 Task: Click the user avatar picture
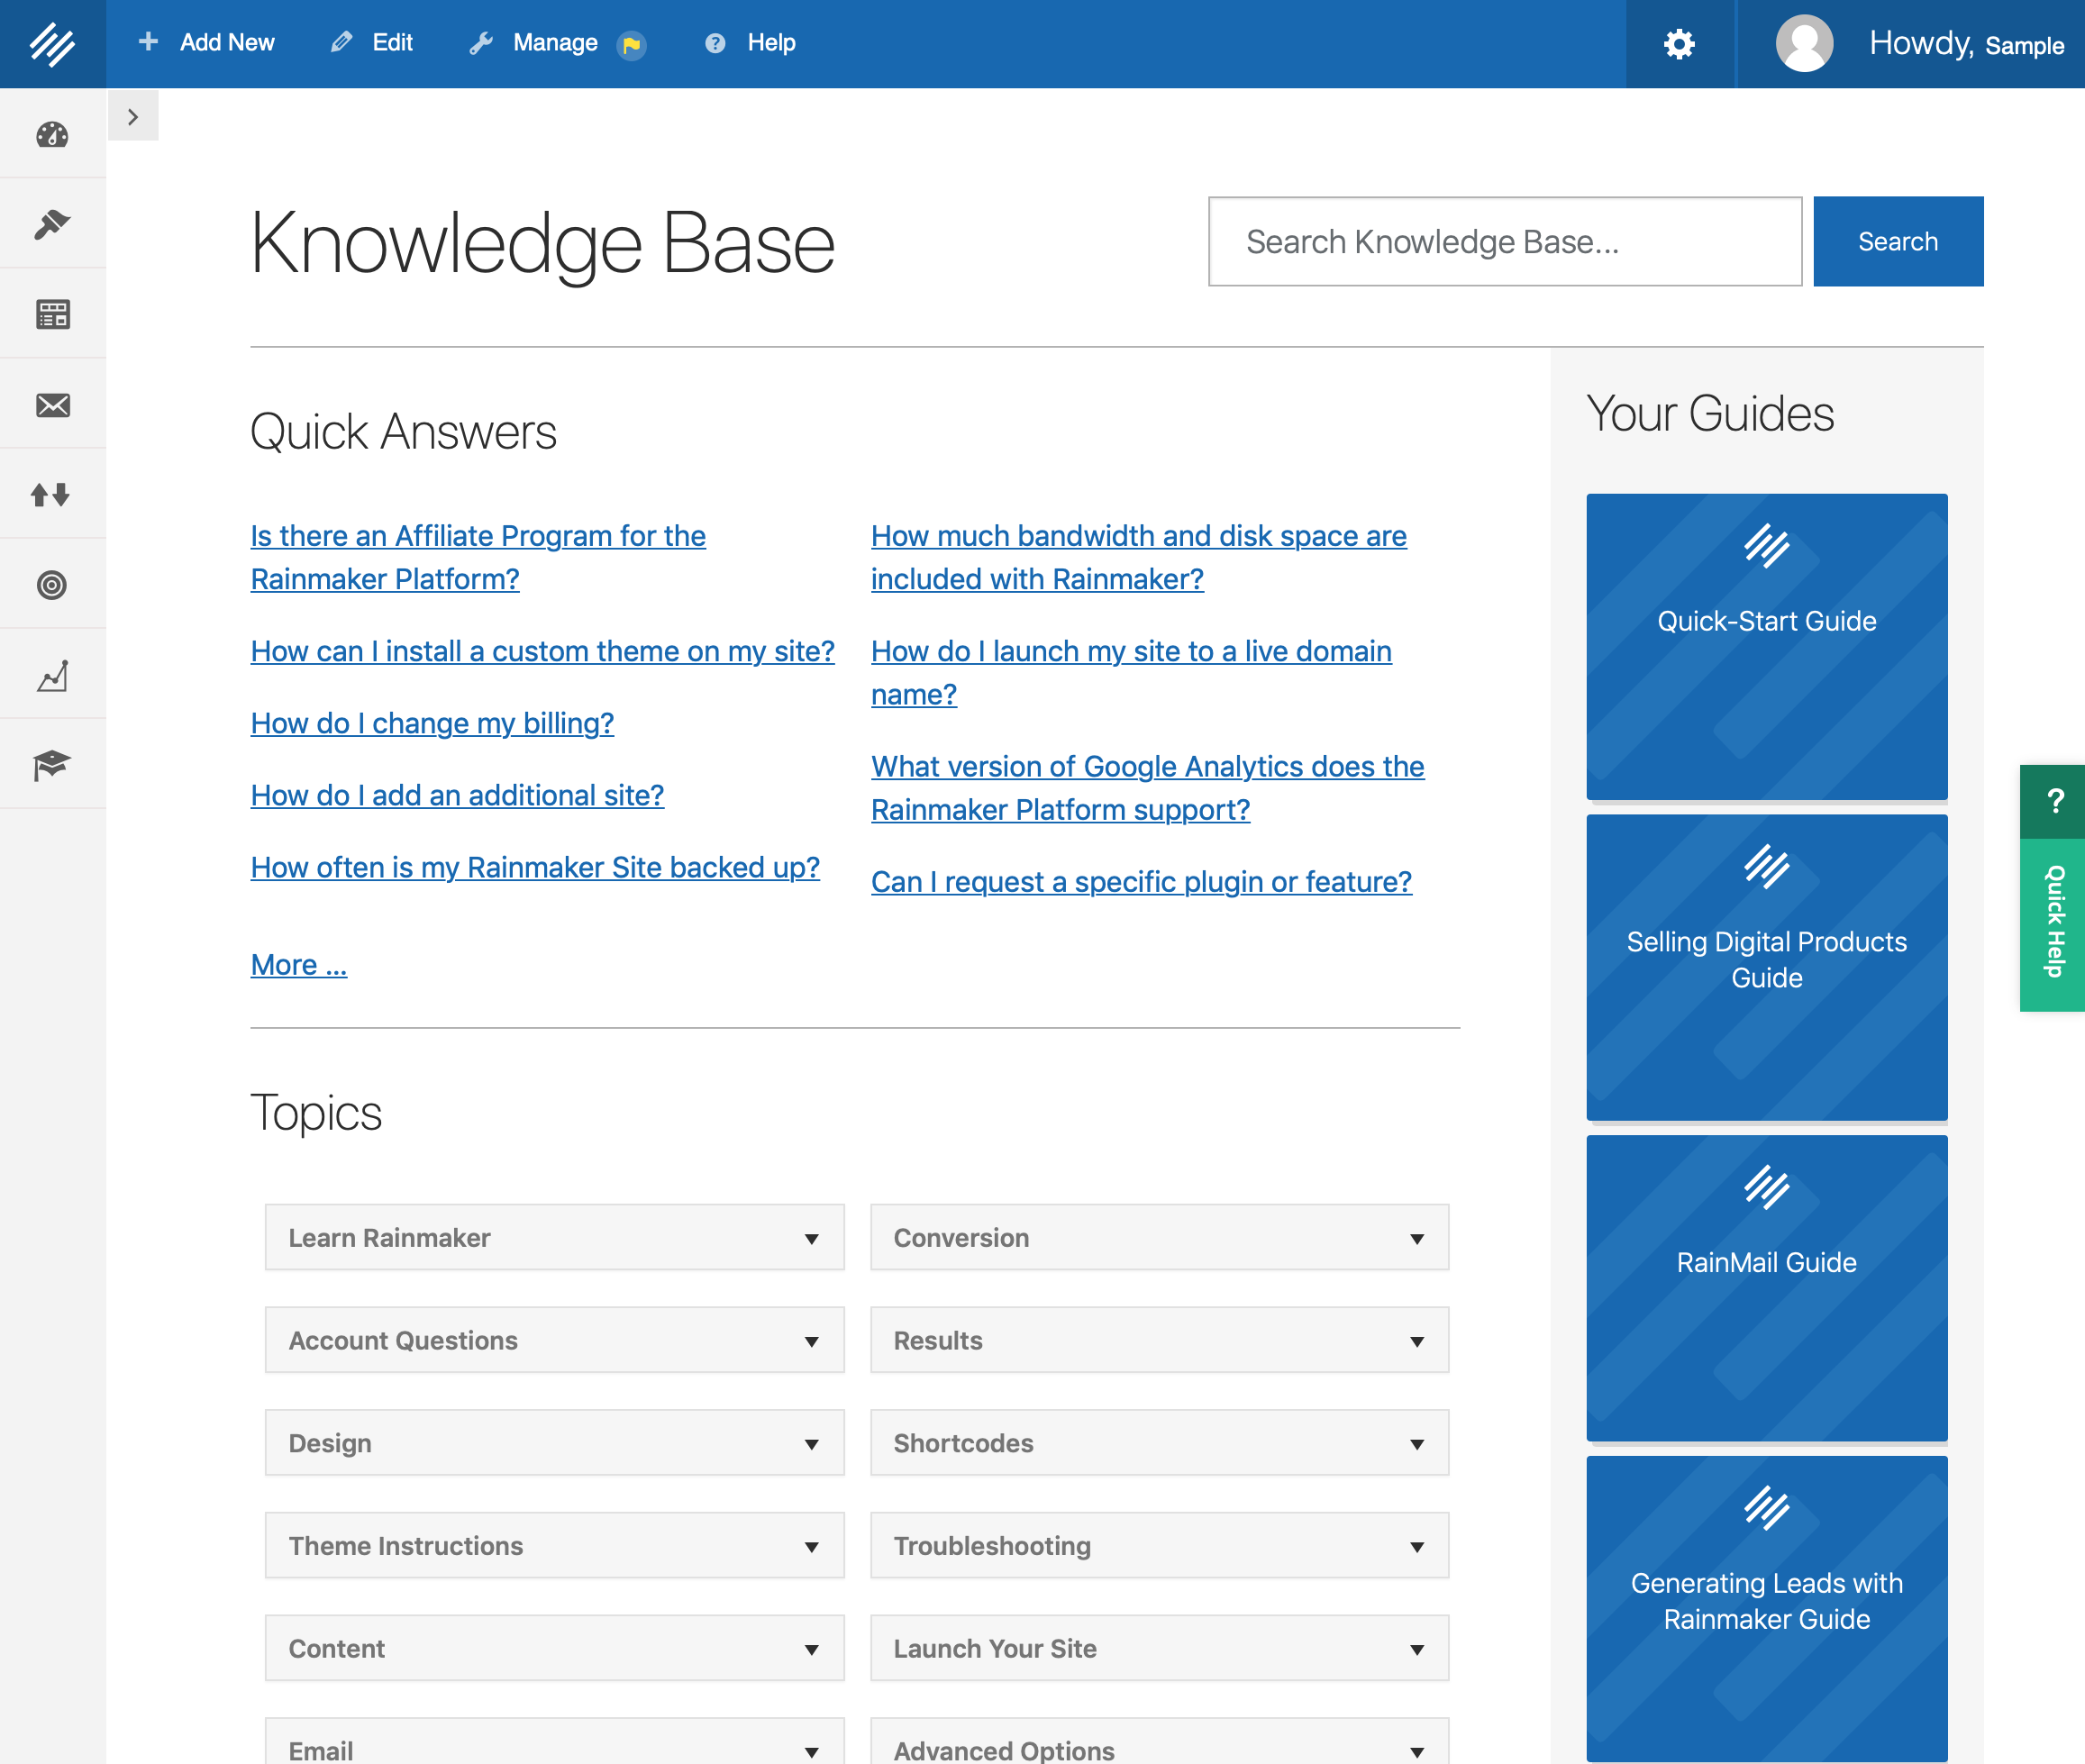(x=1803, y=44)
